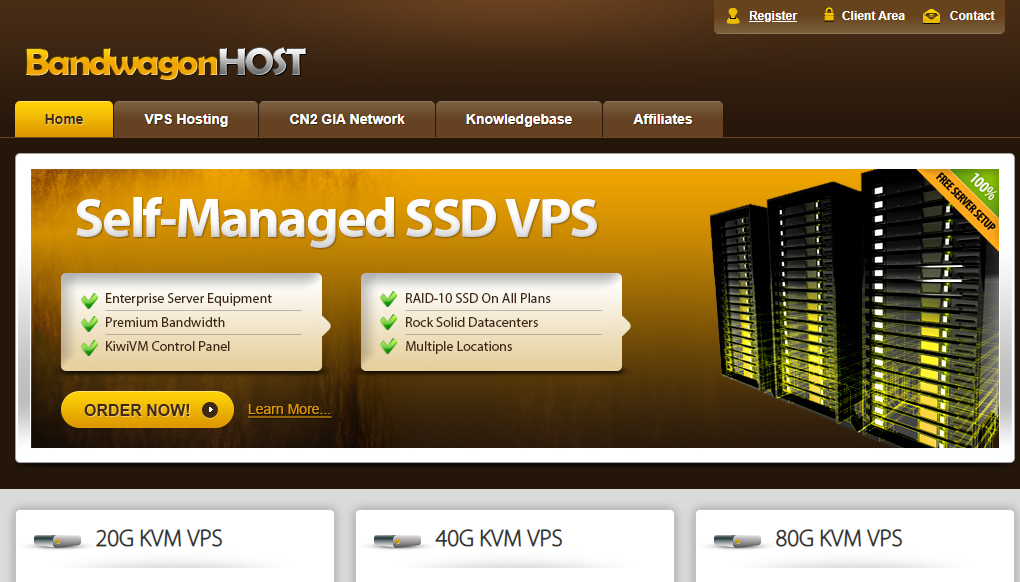The image size is (1020, 582).
Task: Click the Register user icon
Action: coord(733,16)
